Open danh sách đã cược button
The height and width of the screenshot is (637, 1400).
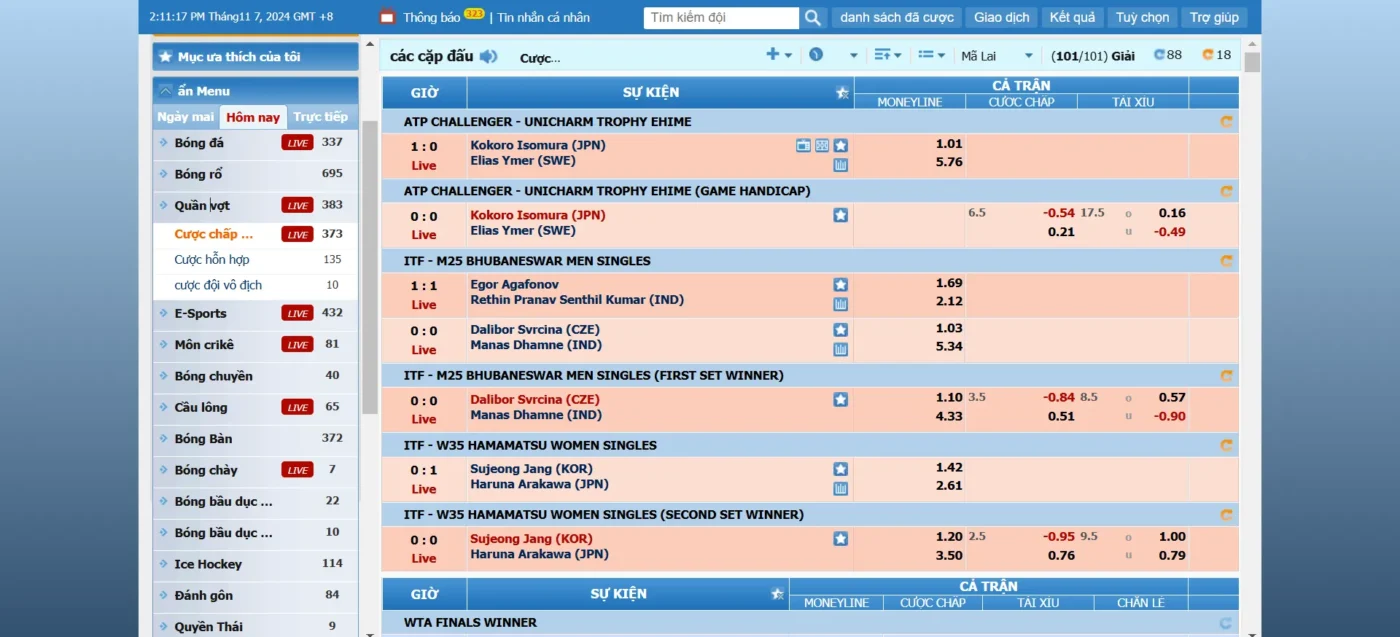pyautogui.click(x=896, y=17)
